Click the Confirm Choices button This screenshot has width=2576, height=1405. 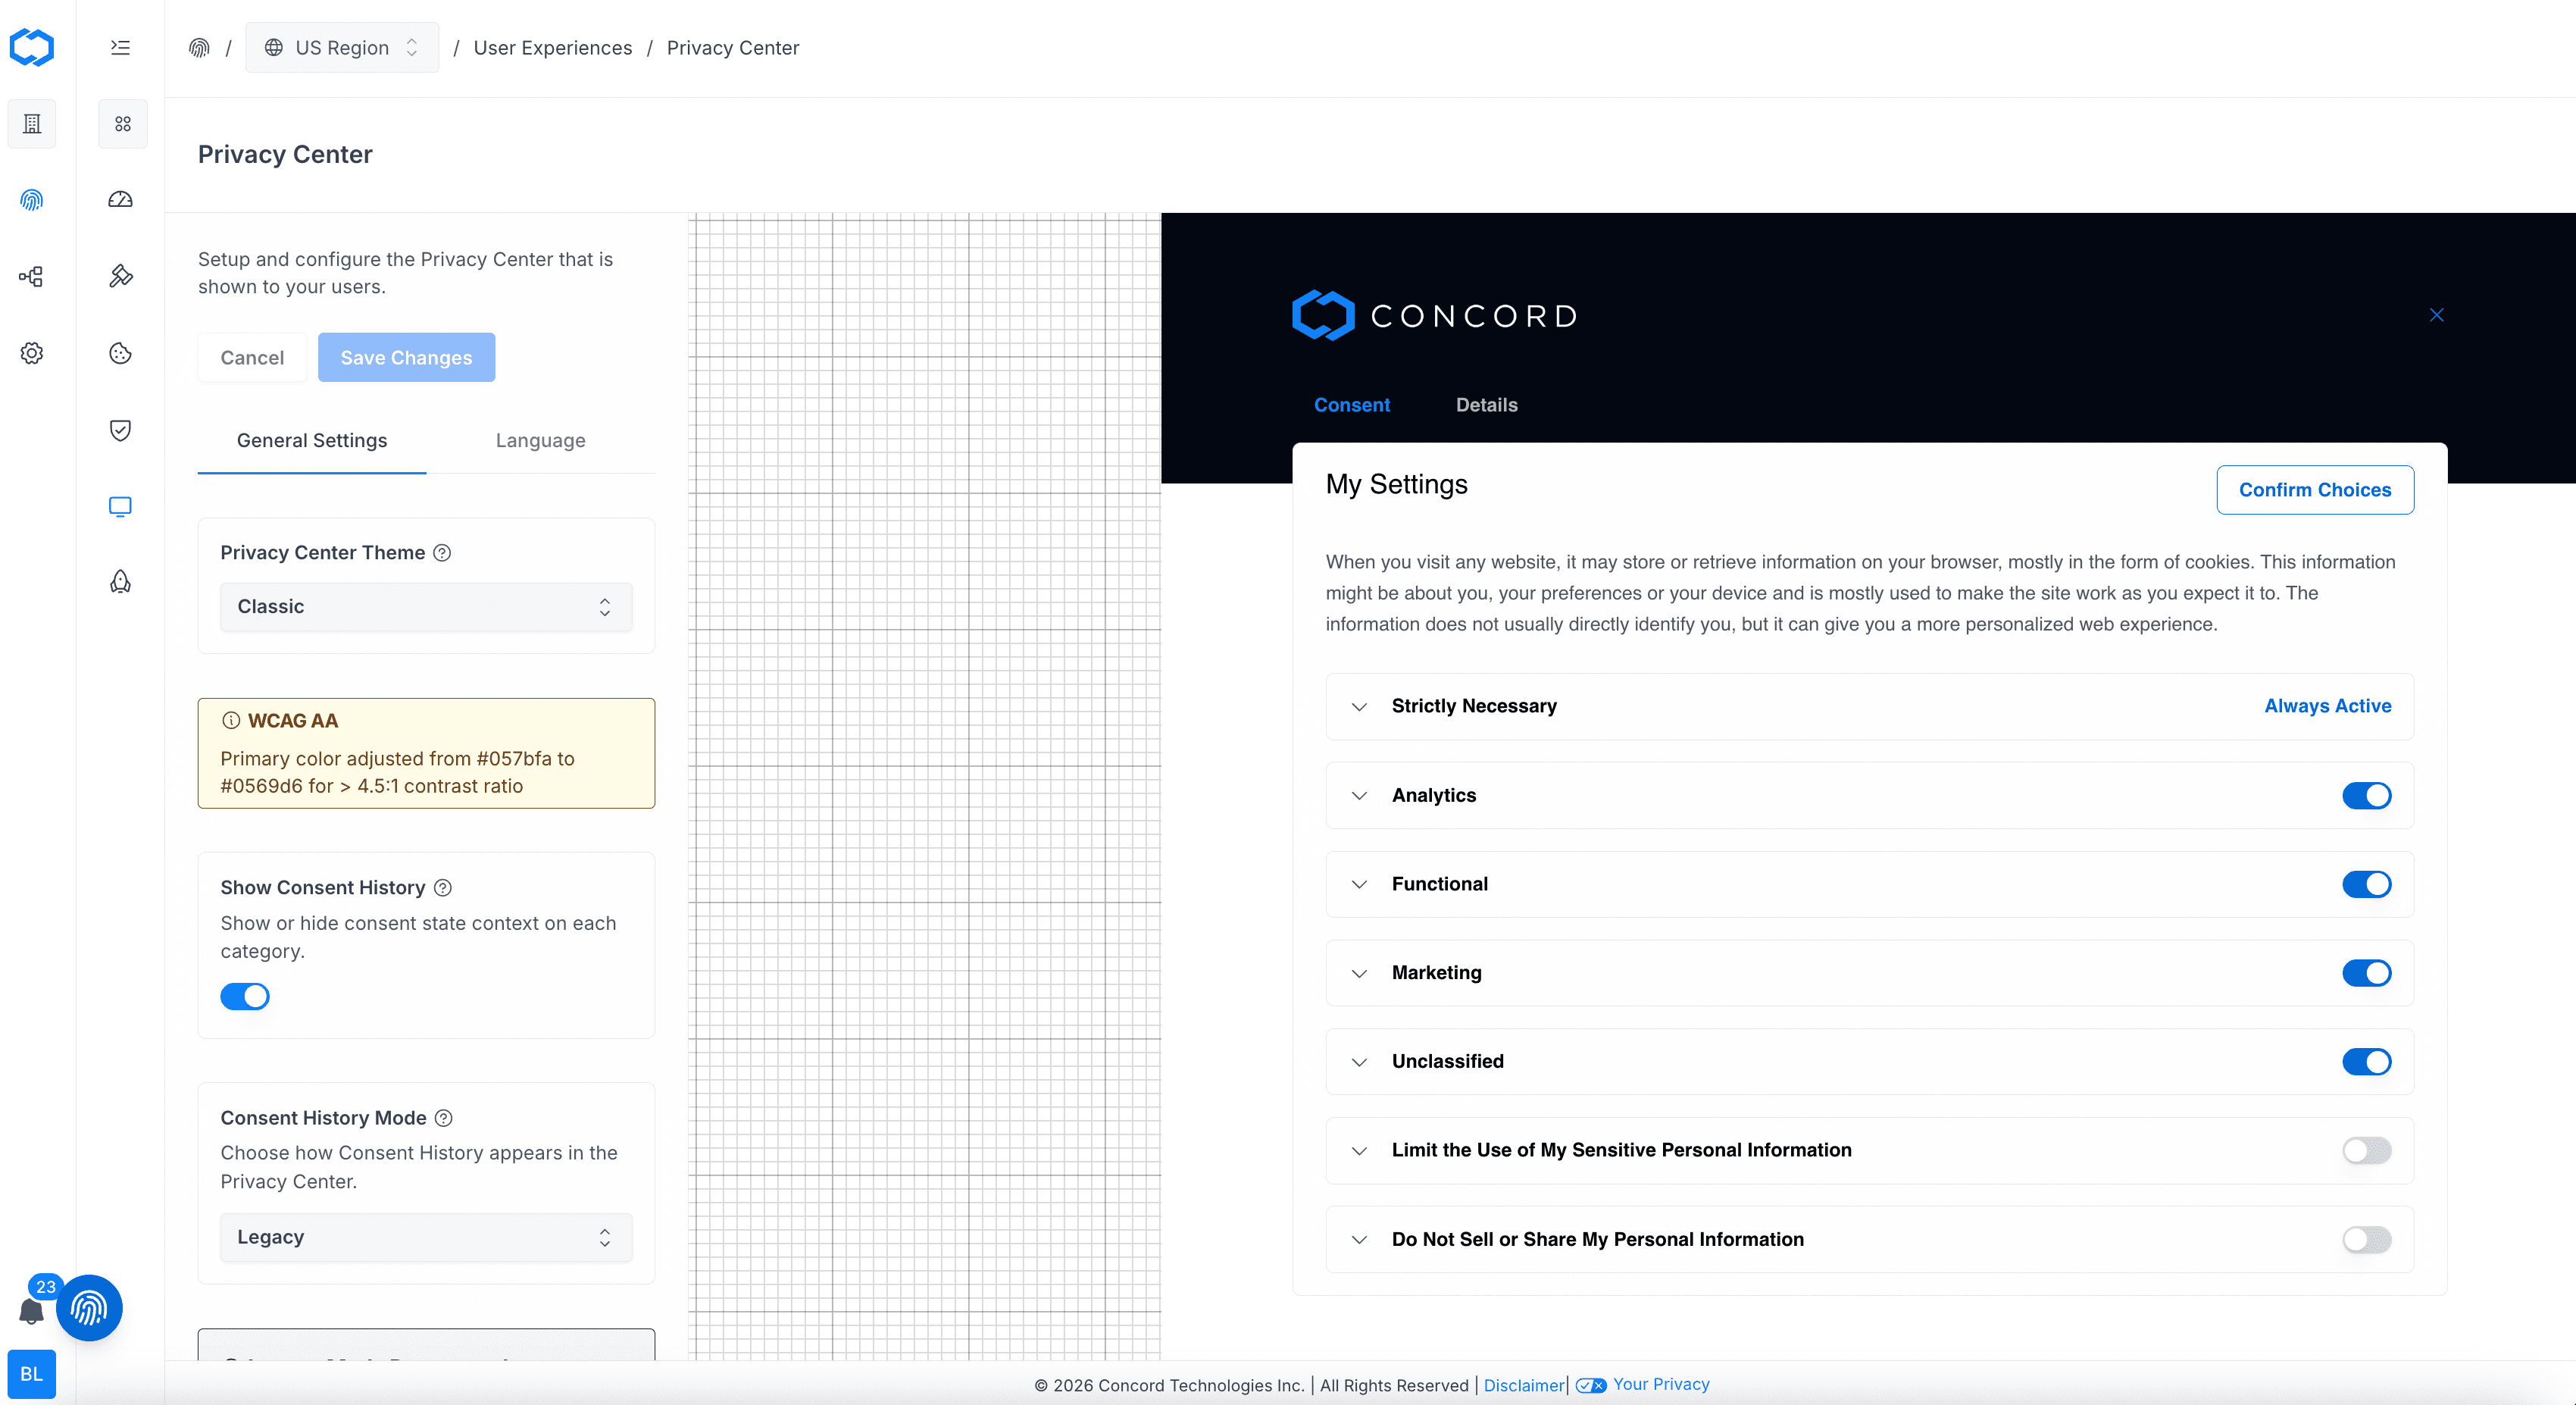[2314, 490]
